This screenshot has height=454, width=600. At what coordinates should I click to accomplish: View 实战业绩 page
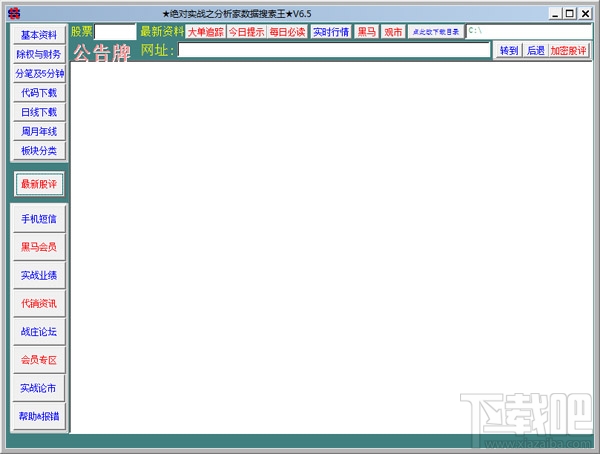39,275
